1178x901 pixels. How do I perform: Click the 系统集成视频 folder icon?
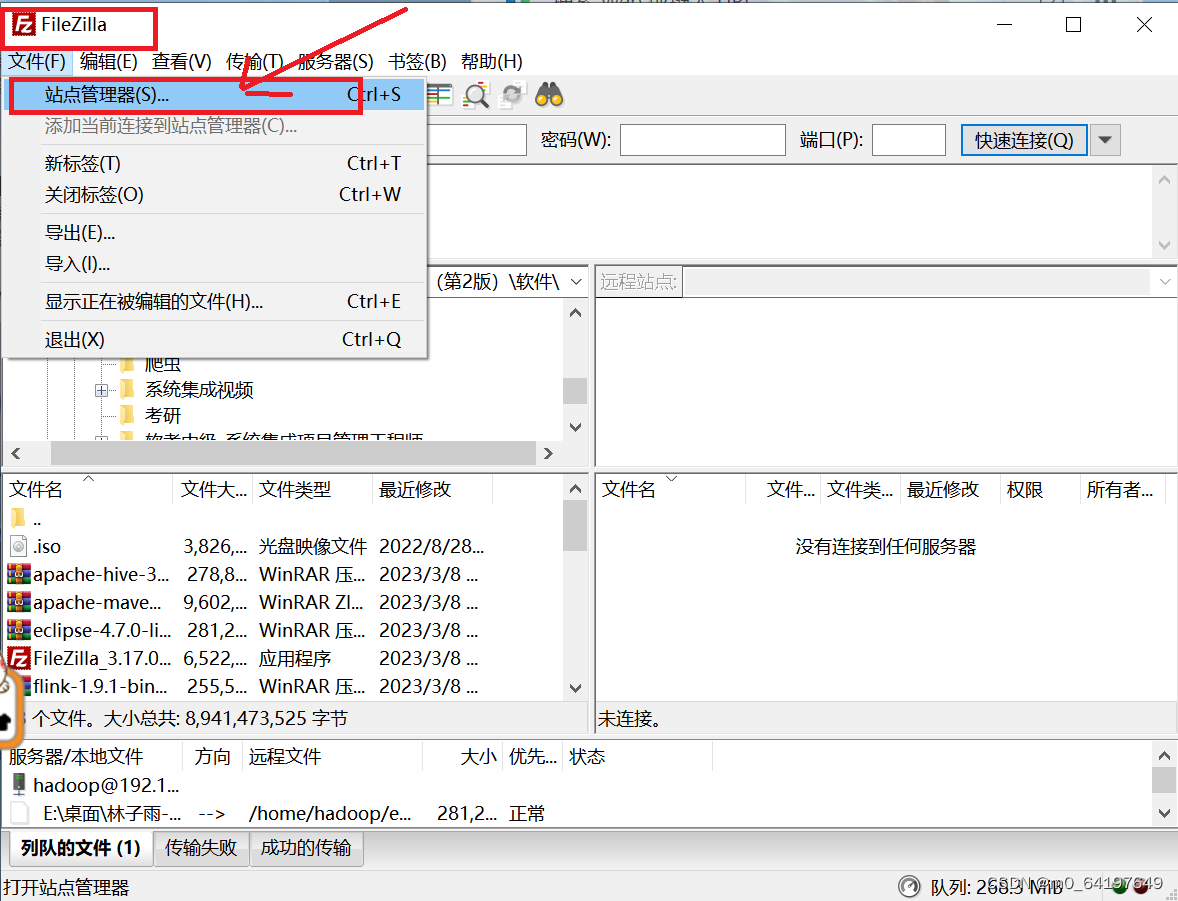pos(128,389)
